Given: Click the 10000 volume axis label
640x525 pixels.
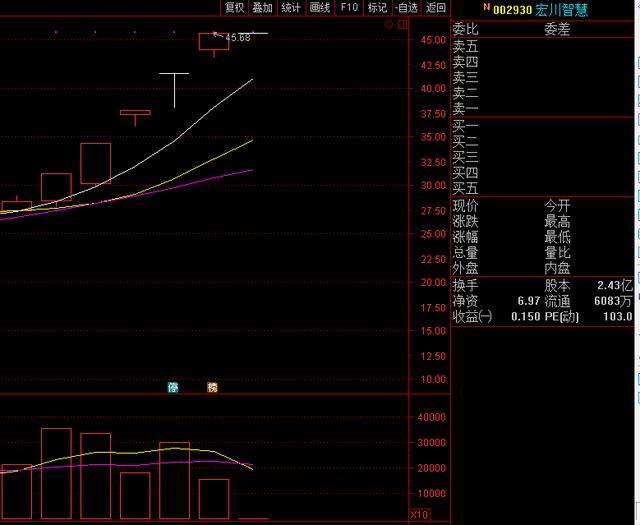Looking at the screenshot, I should (431, 493).
